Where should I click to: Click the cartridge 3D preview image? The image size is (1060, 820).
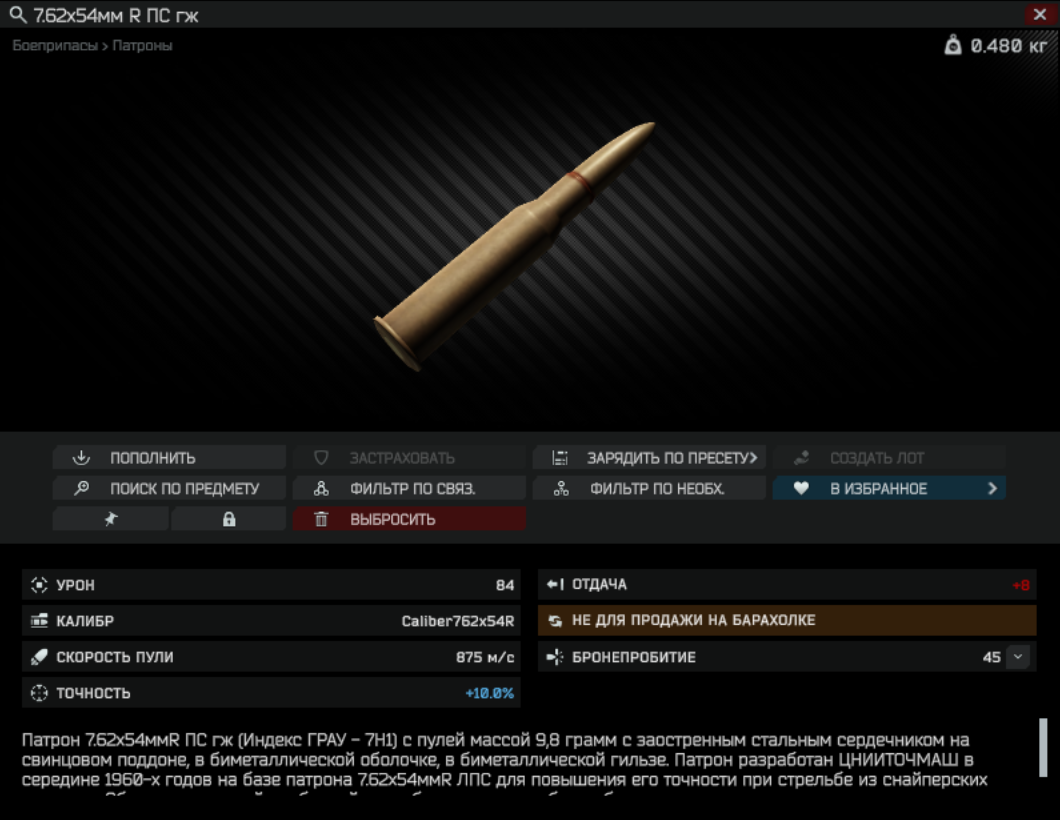point(515,245)
